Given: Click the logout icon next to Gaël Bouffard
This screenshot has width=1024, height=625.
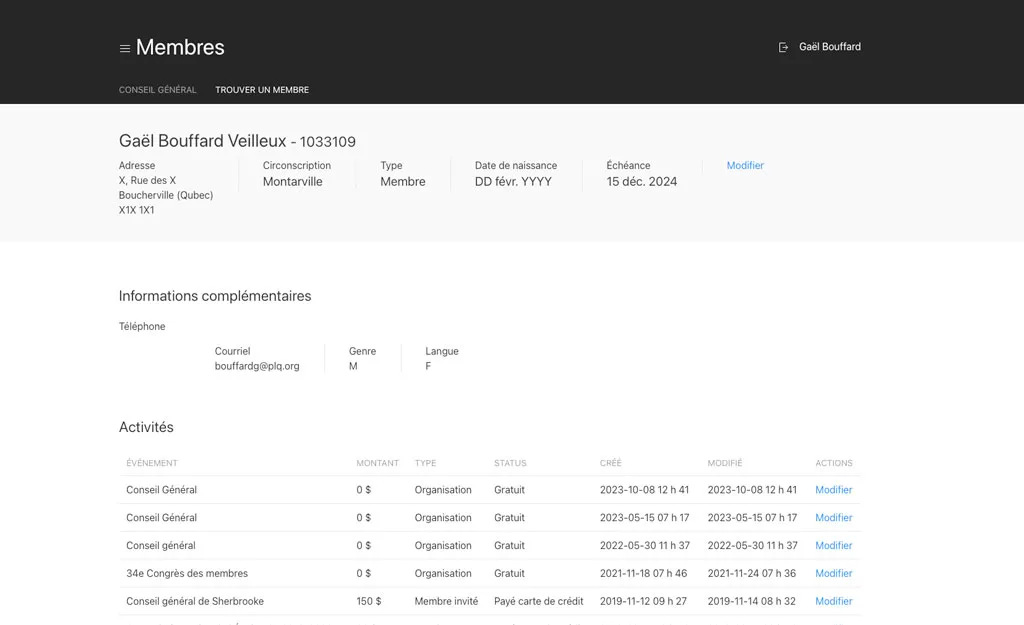Looking at the screenshot, I should tap(784, 47).
